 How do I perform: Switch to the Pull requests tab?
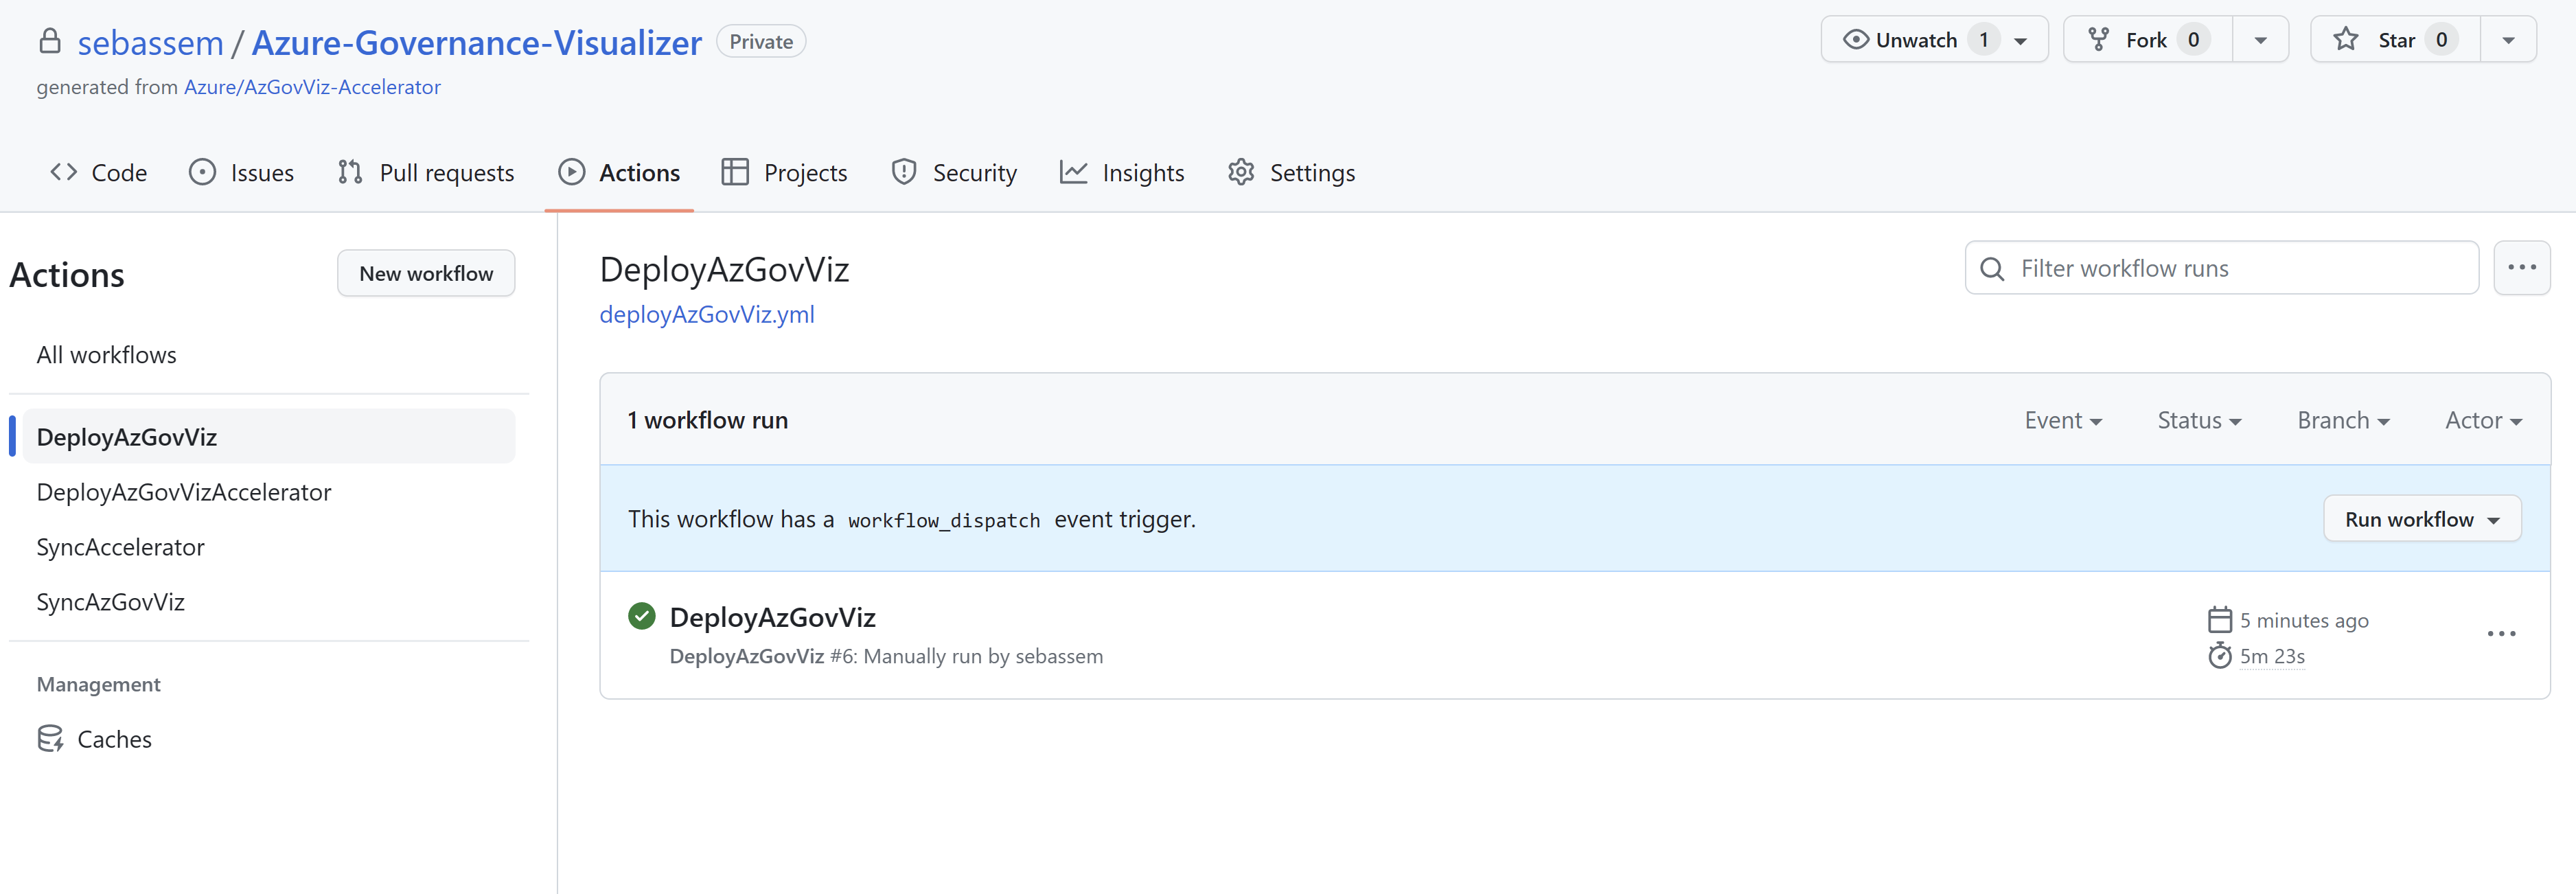pyautogui.click(x=427, y=172)
